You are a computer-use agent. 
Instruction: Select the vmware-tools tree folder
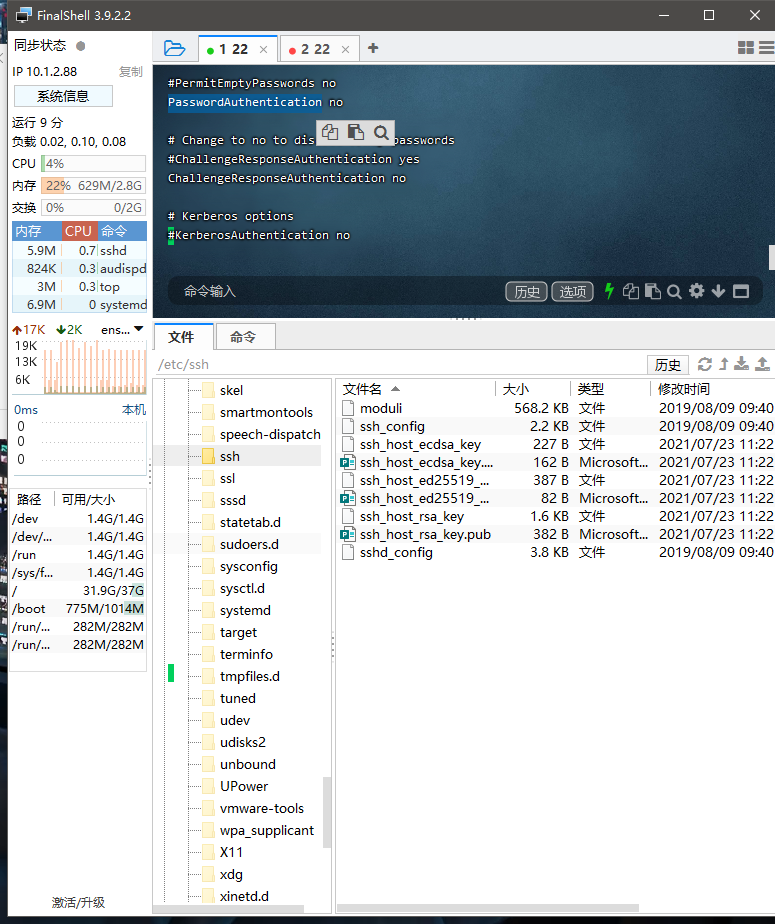click(x=262, y=808)
